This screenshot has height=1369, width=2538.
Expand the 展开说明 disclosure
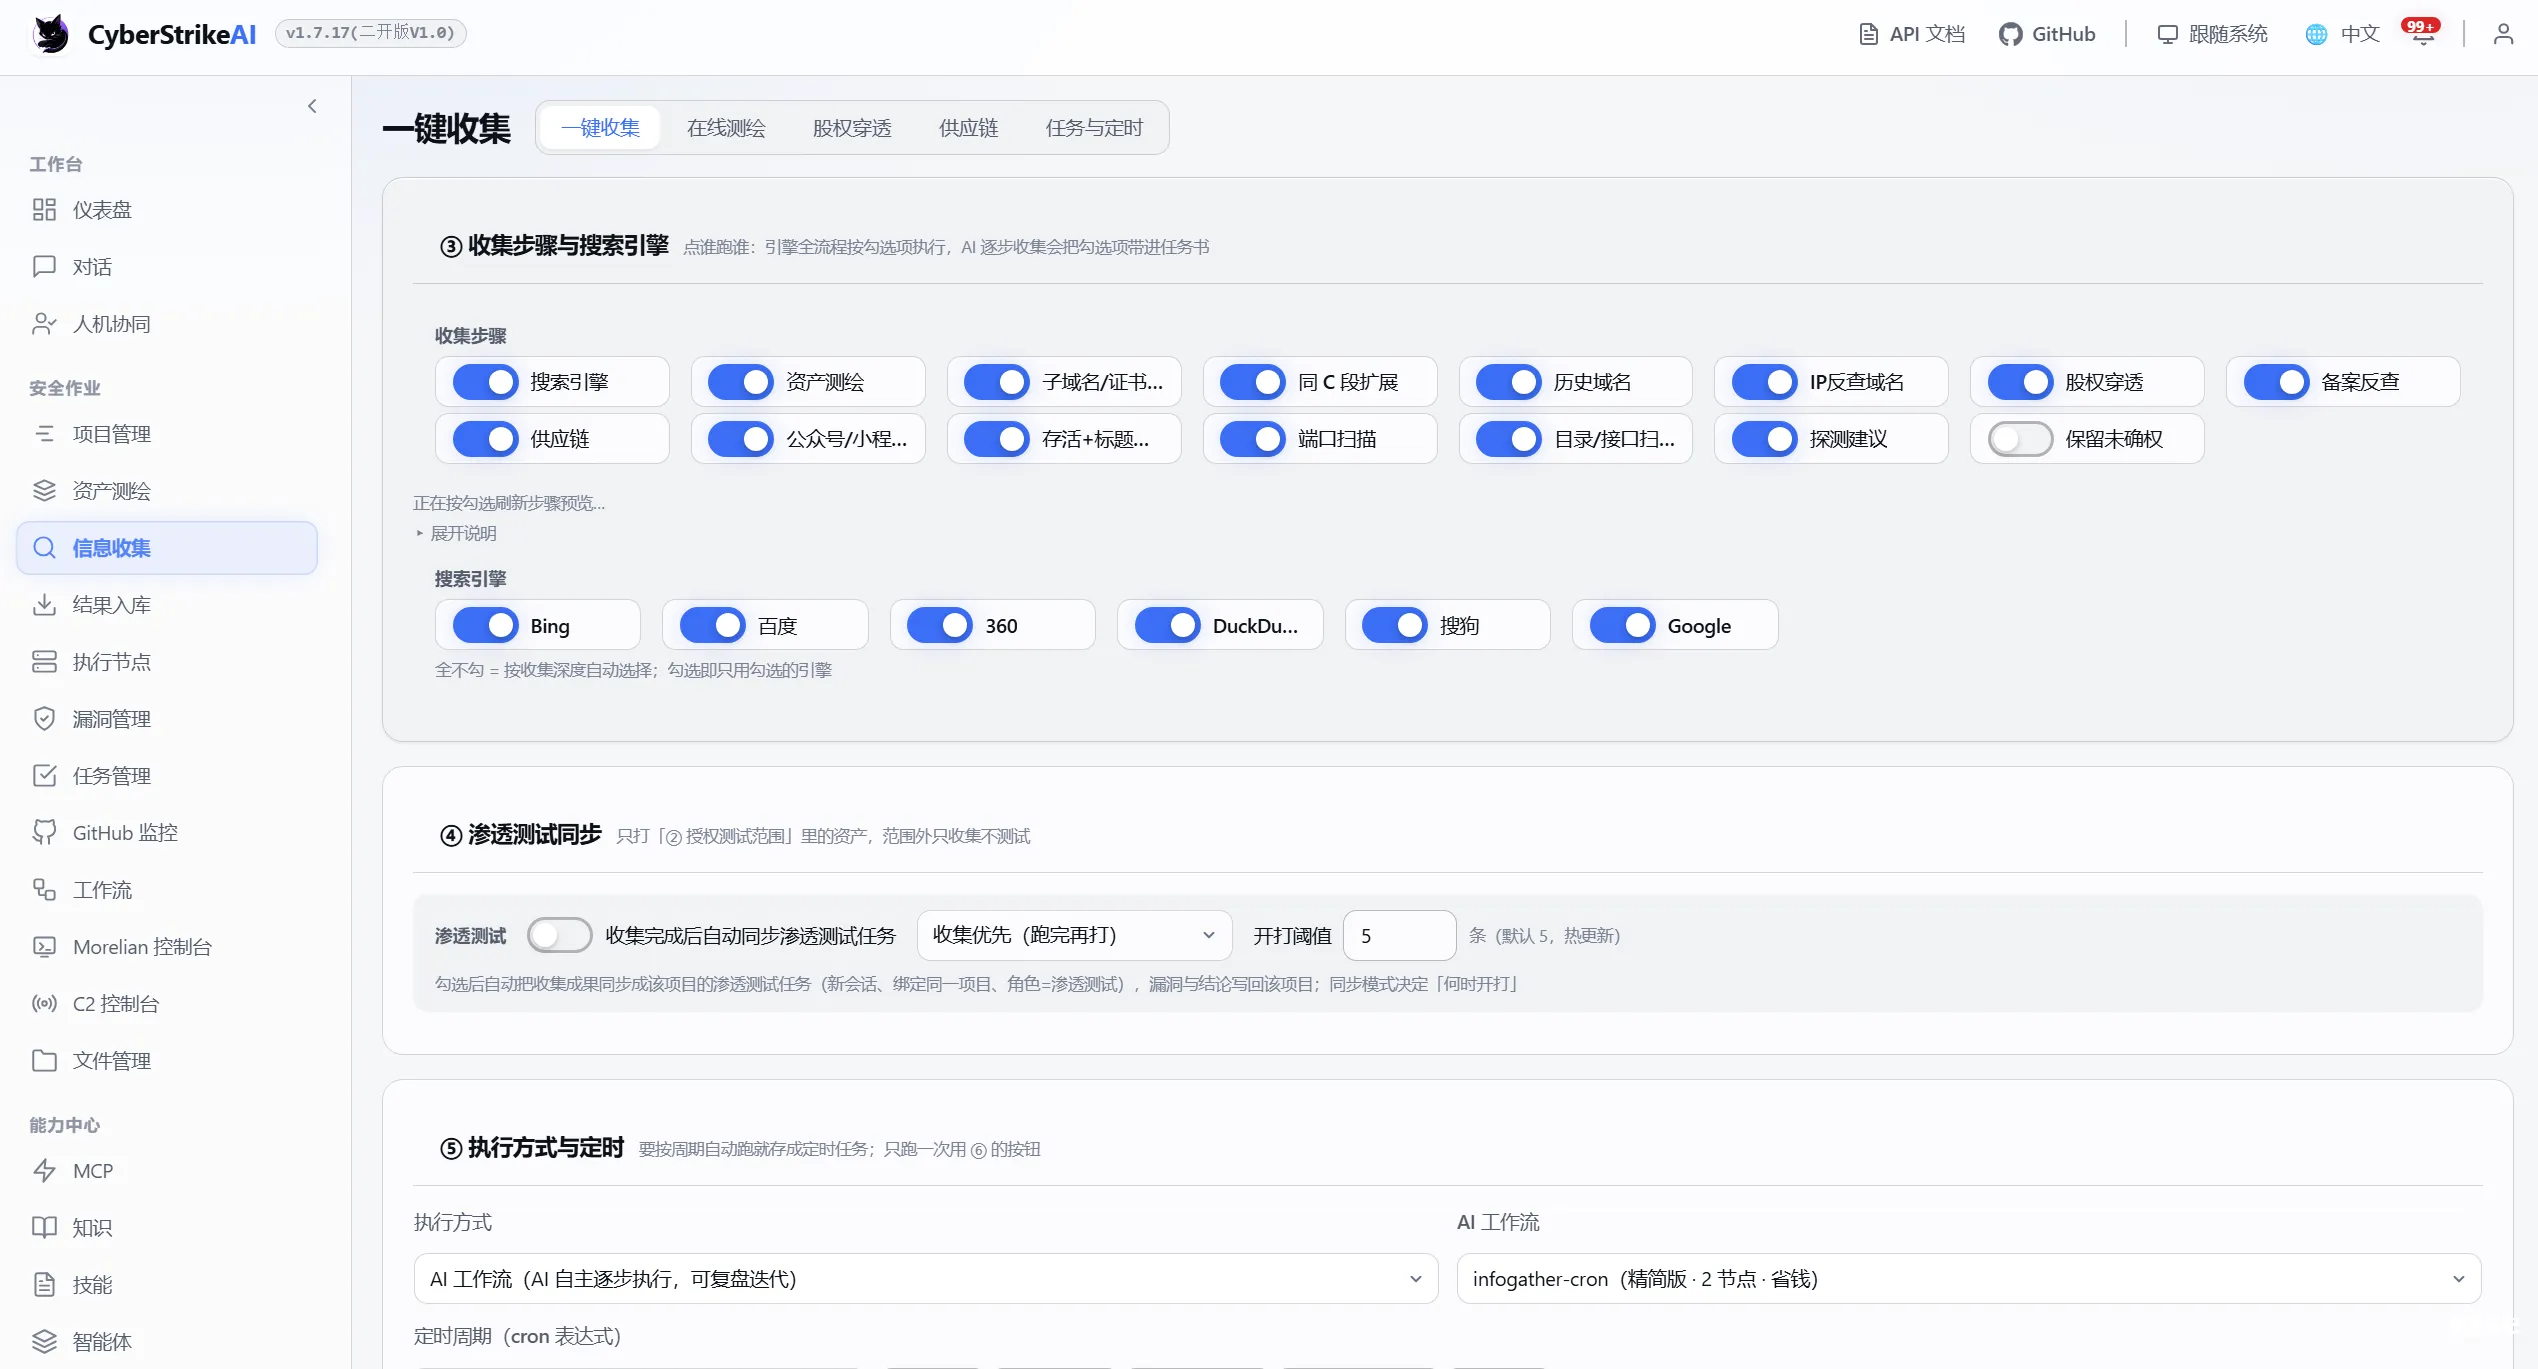(456, 533)
